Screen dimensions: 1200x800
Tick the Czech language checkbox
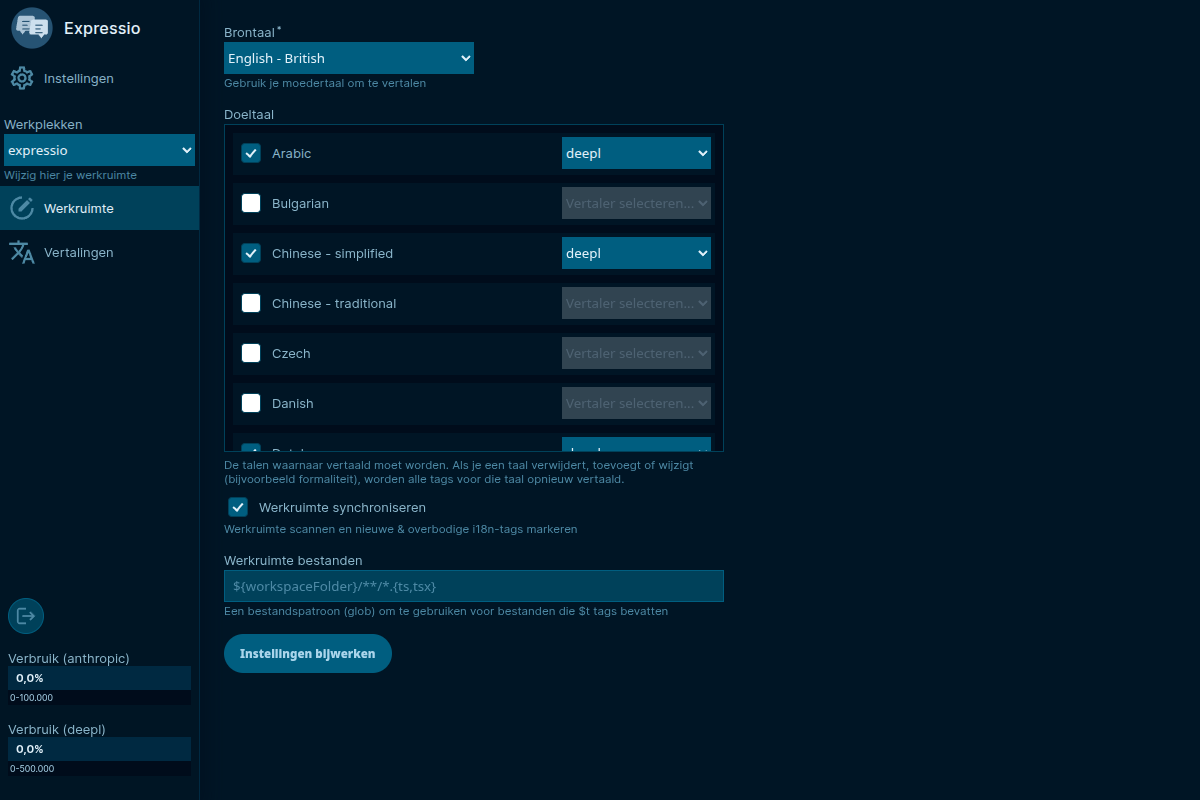pyautogui.click(x=251, y=353)
